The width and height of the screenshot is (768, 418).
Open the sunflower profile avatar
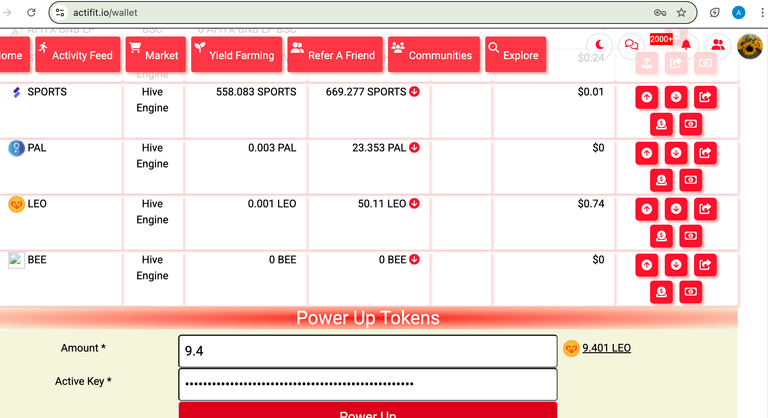(749, 46)
